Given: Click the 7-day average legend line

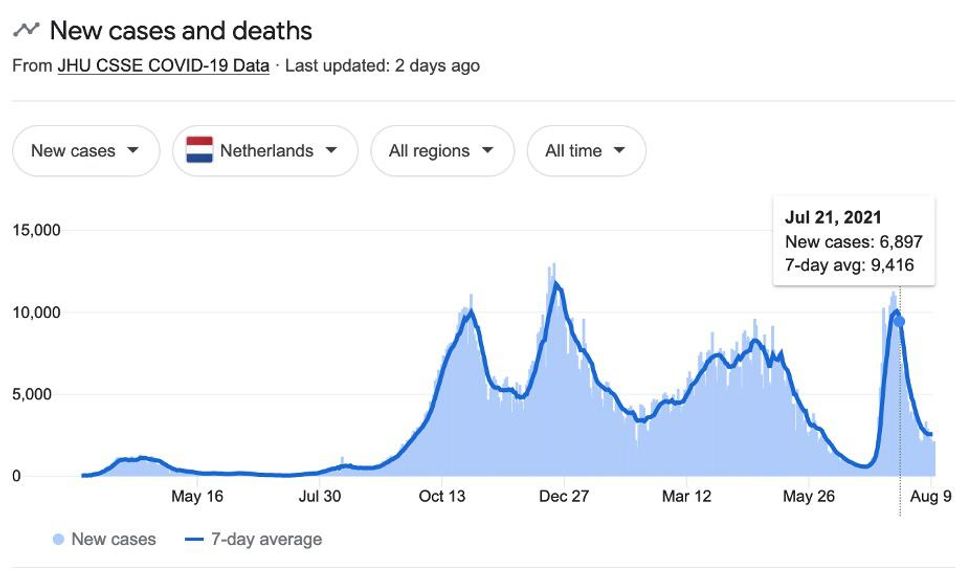Looking at the screenshot, I should pyautogui.click(x=194, y=540).
